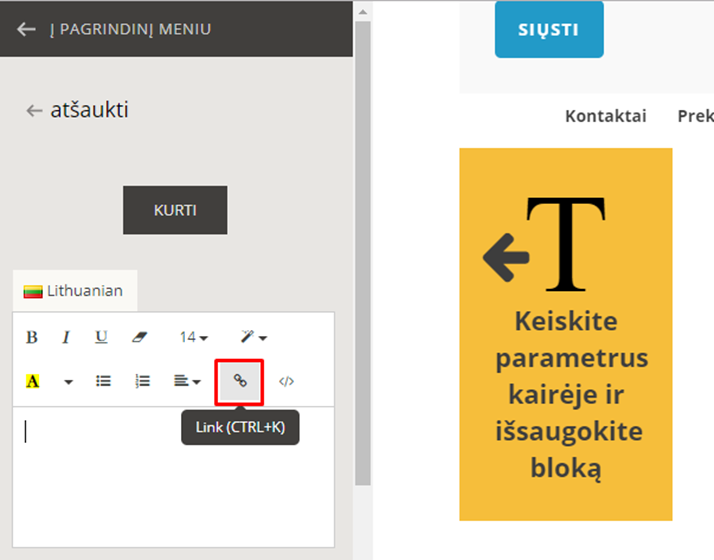Insert a link with the chain icon

point(240,382)
